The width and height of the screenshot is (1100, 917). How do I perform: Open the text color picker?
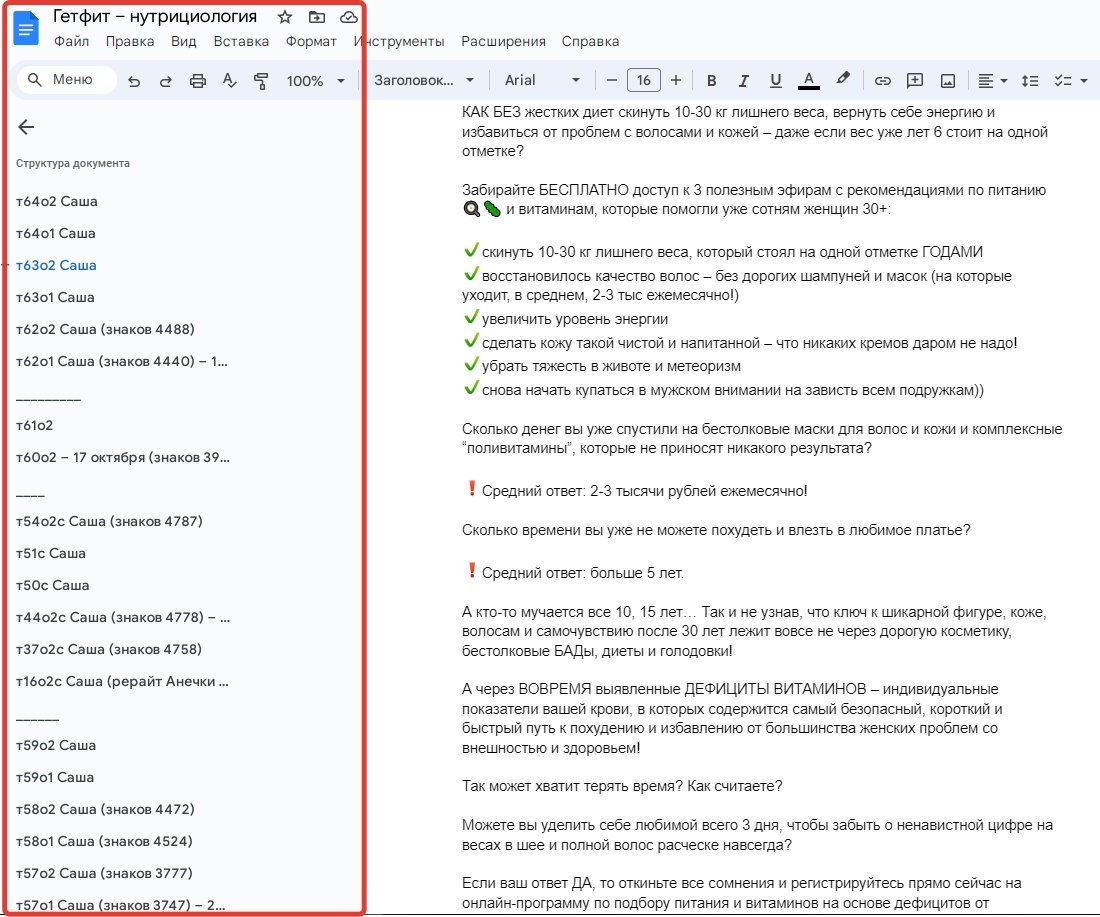809,81
